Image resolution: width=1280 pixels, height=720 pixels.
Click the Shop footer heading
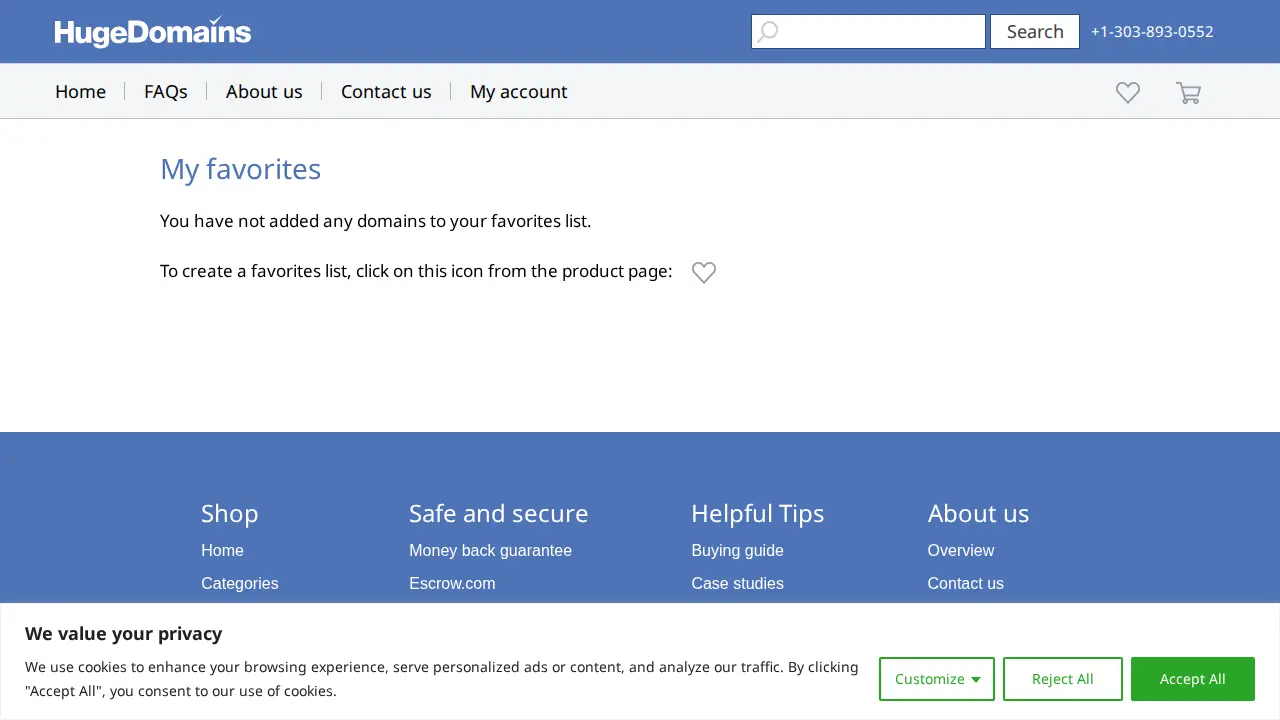pyautogui.click(x=230, y=513)
